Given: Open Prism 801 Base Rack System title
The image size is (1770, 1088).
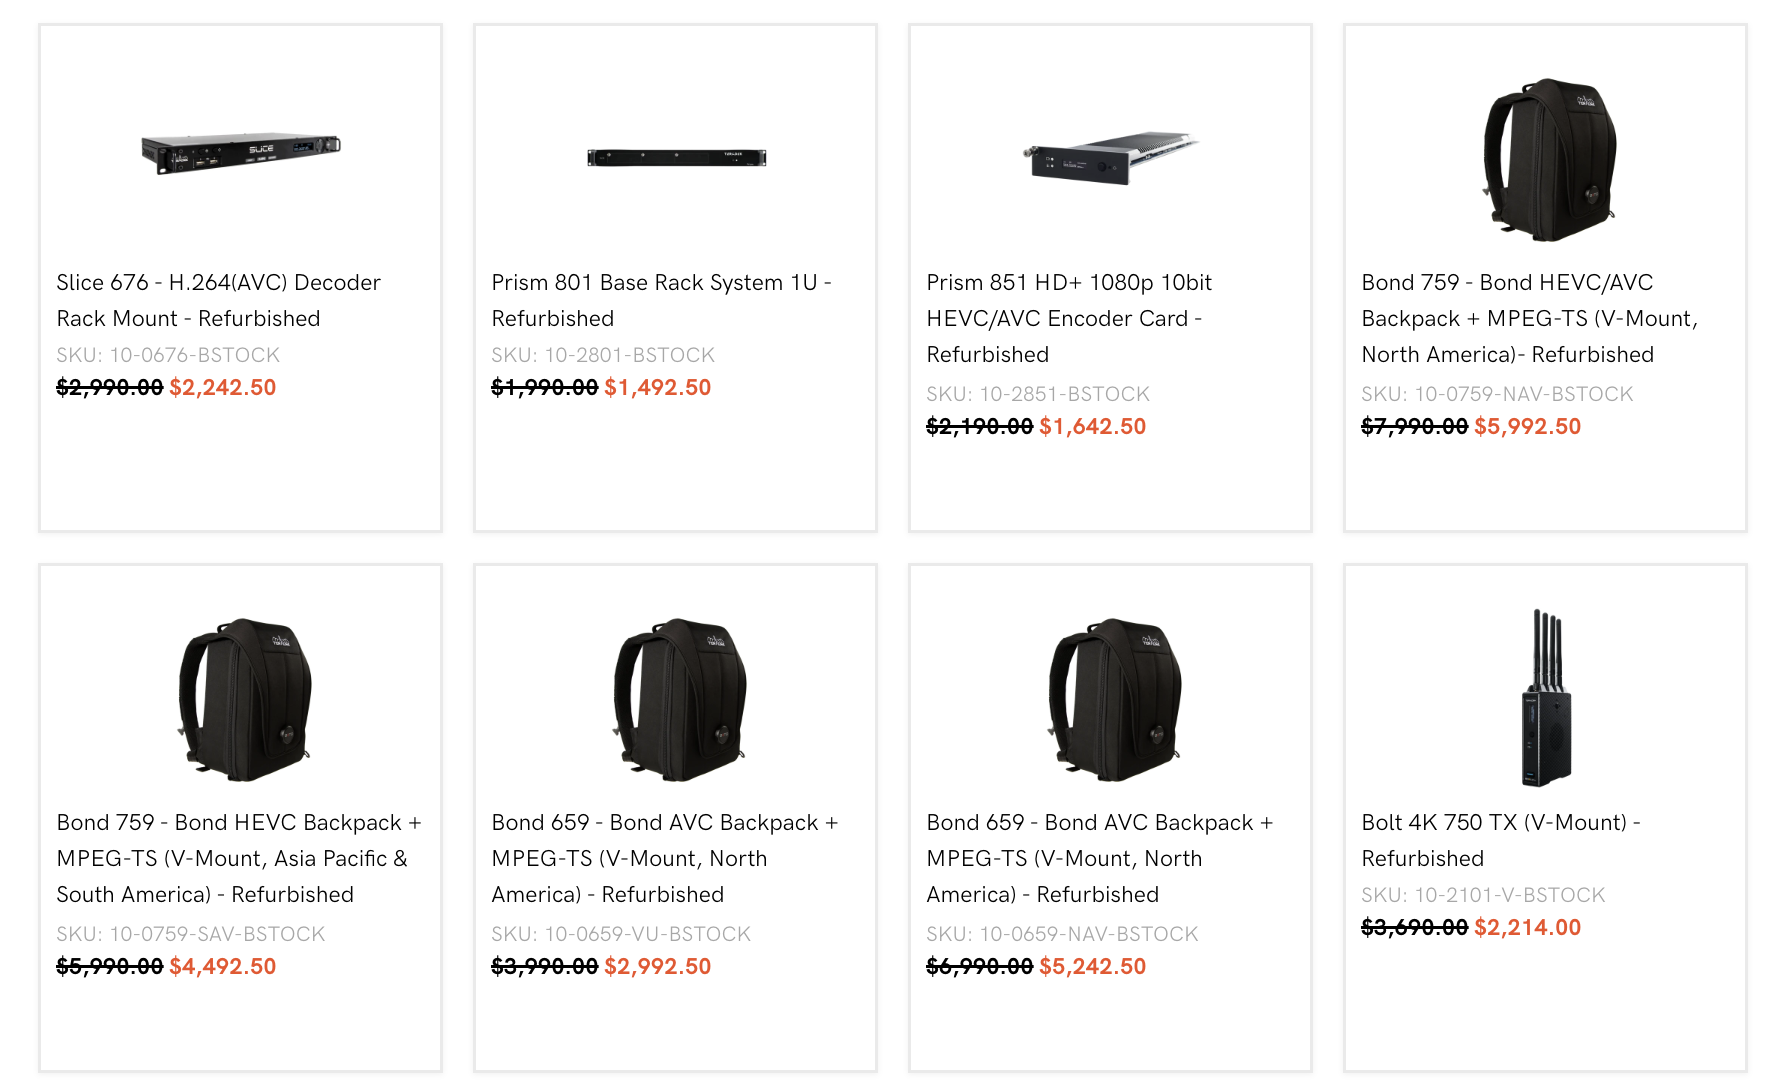Looking at the screenshot, I should (661, 300).
